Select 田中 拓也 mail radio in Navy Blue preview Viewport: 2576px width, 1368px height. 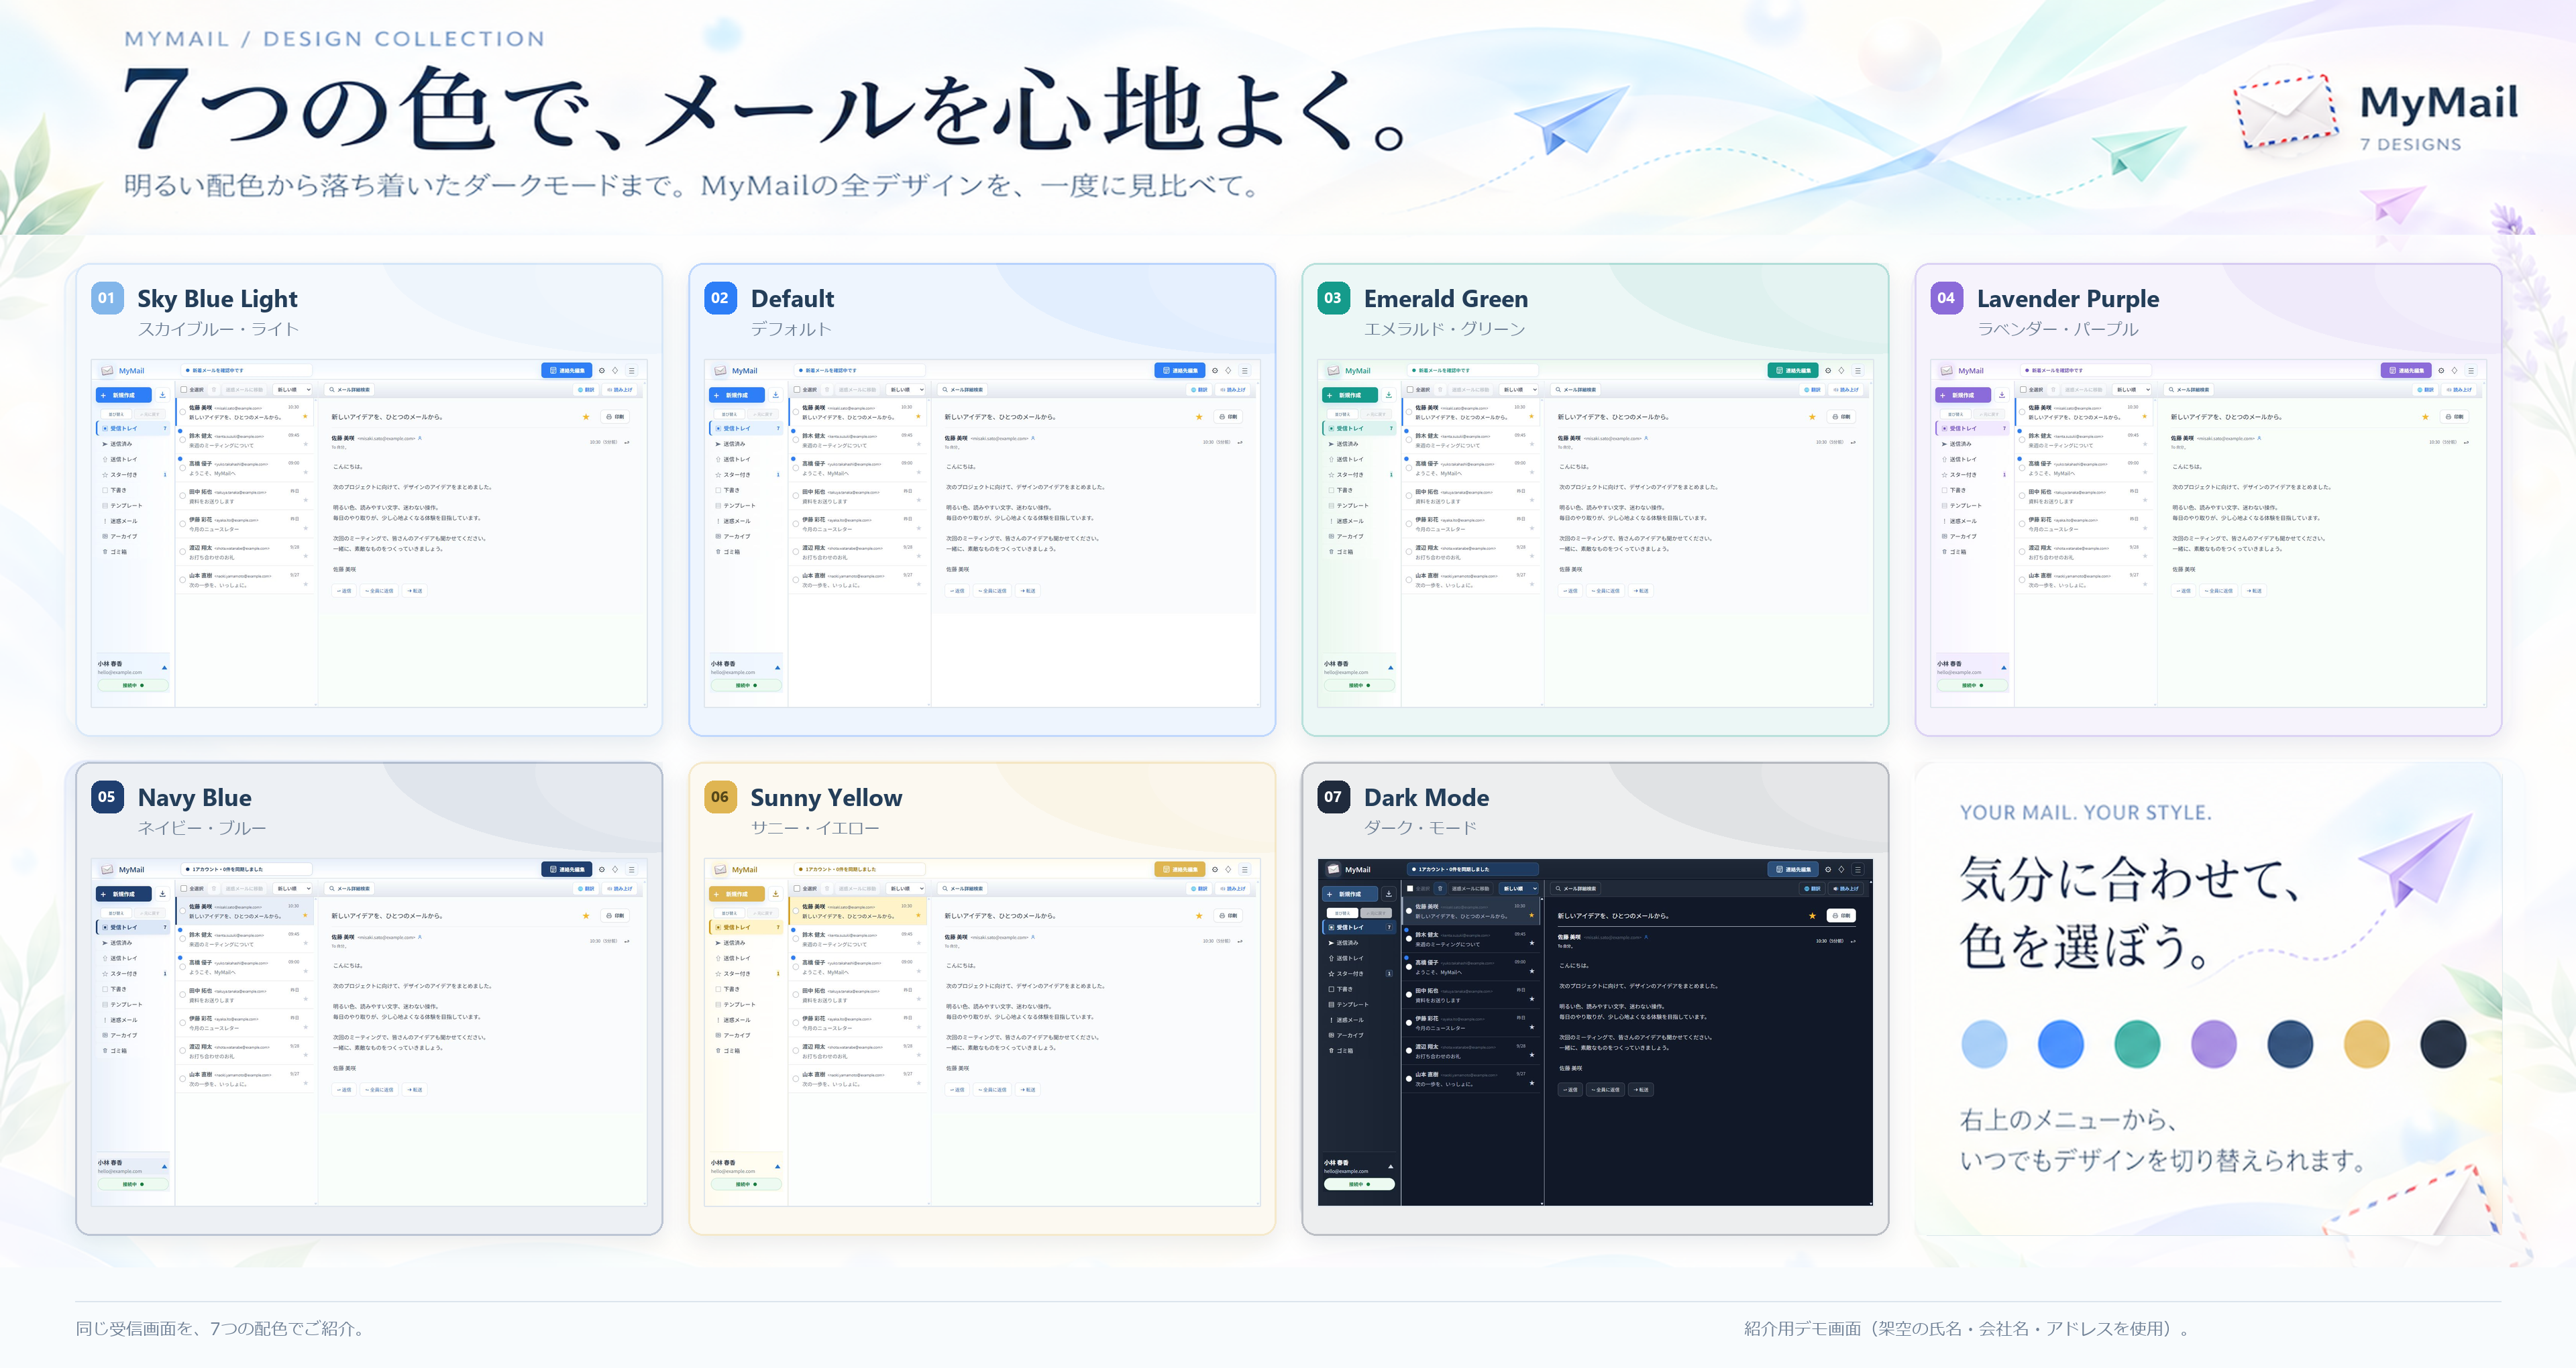pos(182,996)
